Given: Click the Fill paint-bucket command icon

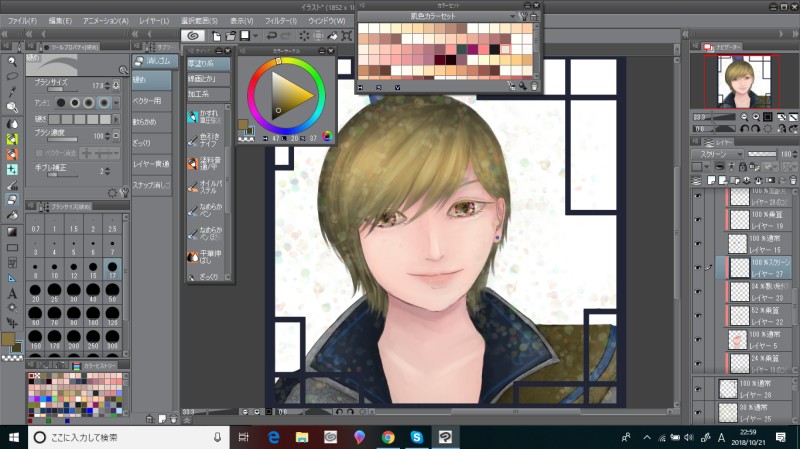Looking at the screenshot, I should point(332,36).
